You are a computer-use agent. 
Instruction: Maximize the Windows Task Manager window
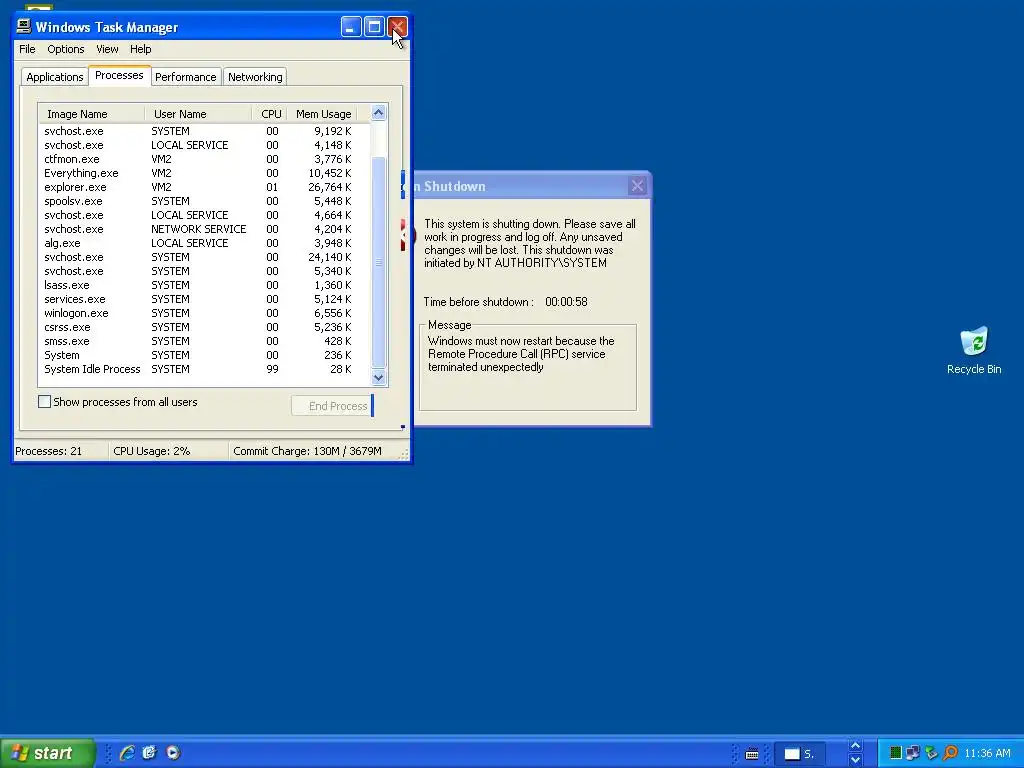[x=374, y=27]
